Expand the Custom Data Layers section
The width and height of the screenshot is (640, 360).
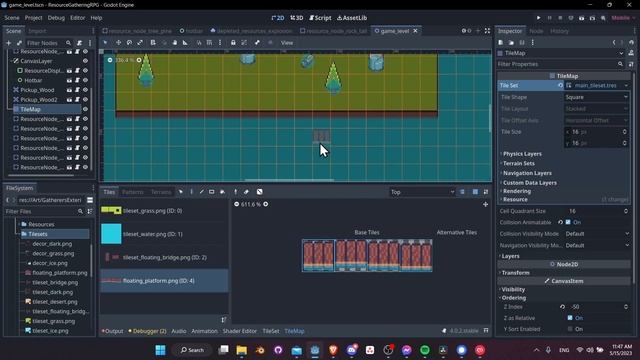click(529, 183)
